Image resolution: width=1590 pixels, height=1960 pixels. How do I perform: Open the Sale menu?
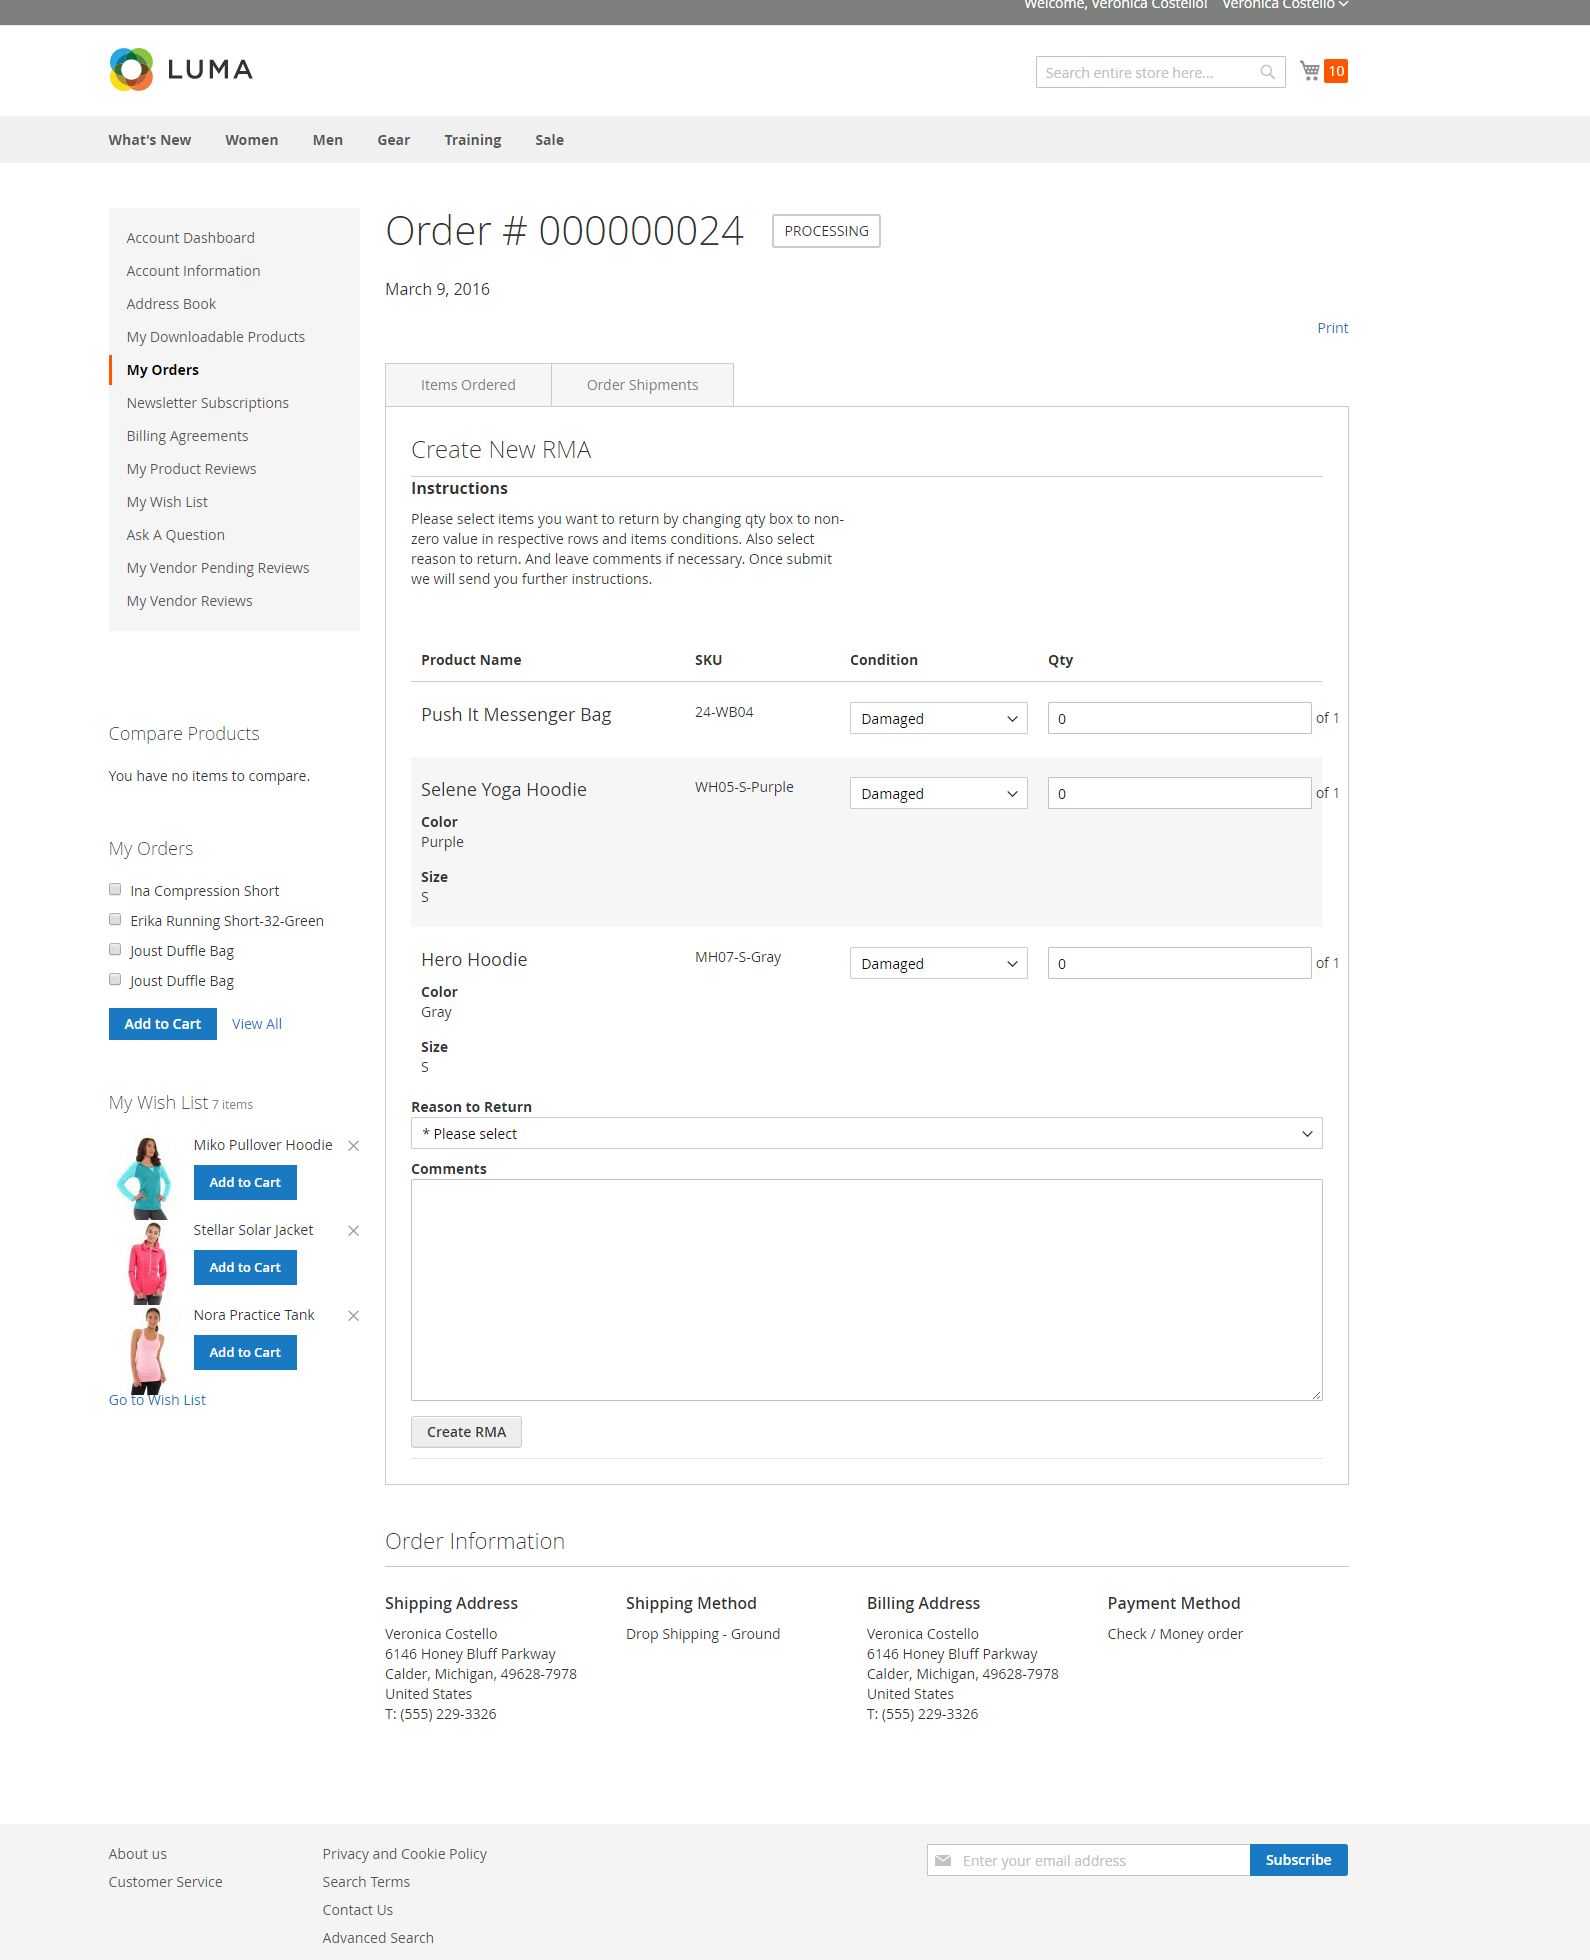click(x=549, y=140)
